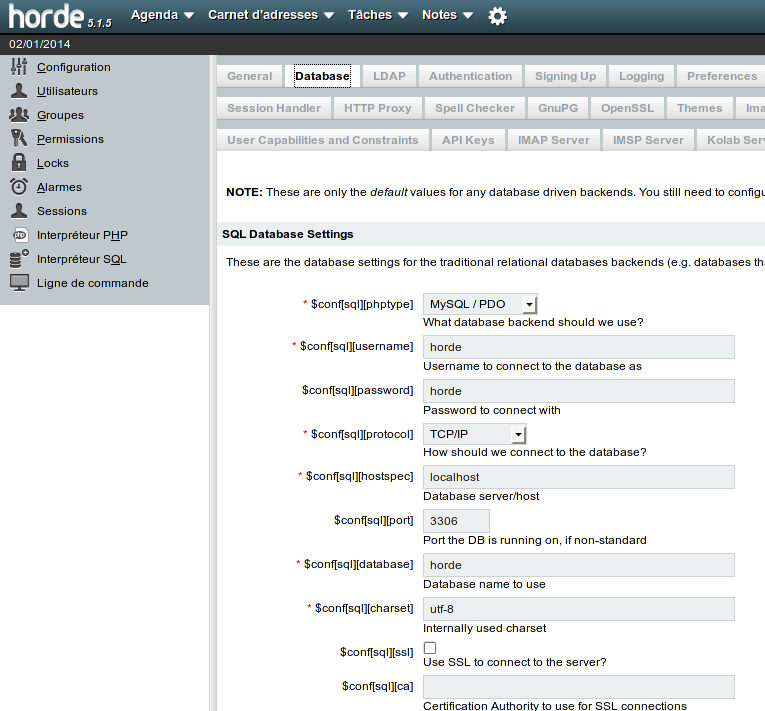Enable the Use SSL checkbox
The width and height of the screenshot is (765, 711).
(430, 648)
